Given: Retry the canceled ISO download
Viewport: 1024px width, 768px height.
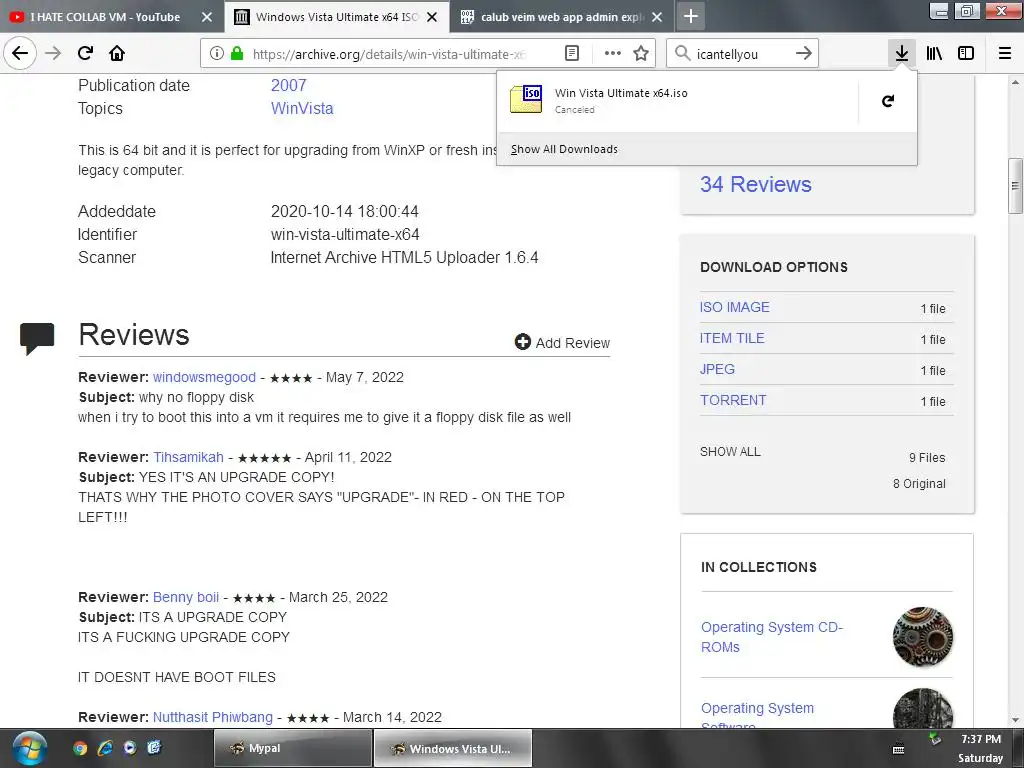Looking at the screenshot, I should (888, 101).
